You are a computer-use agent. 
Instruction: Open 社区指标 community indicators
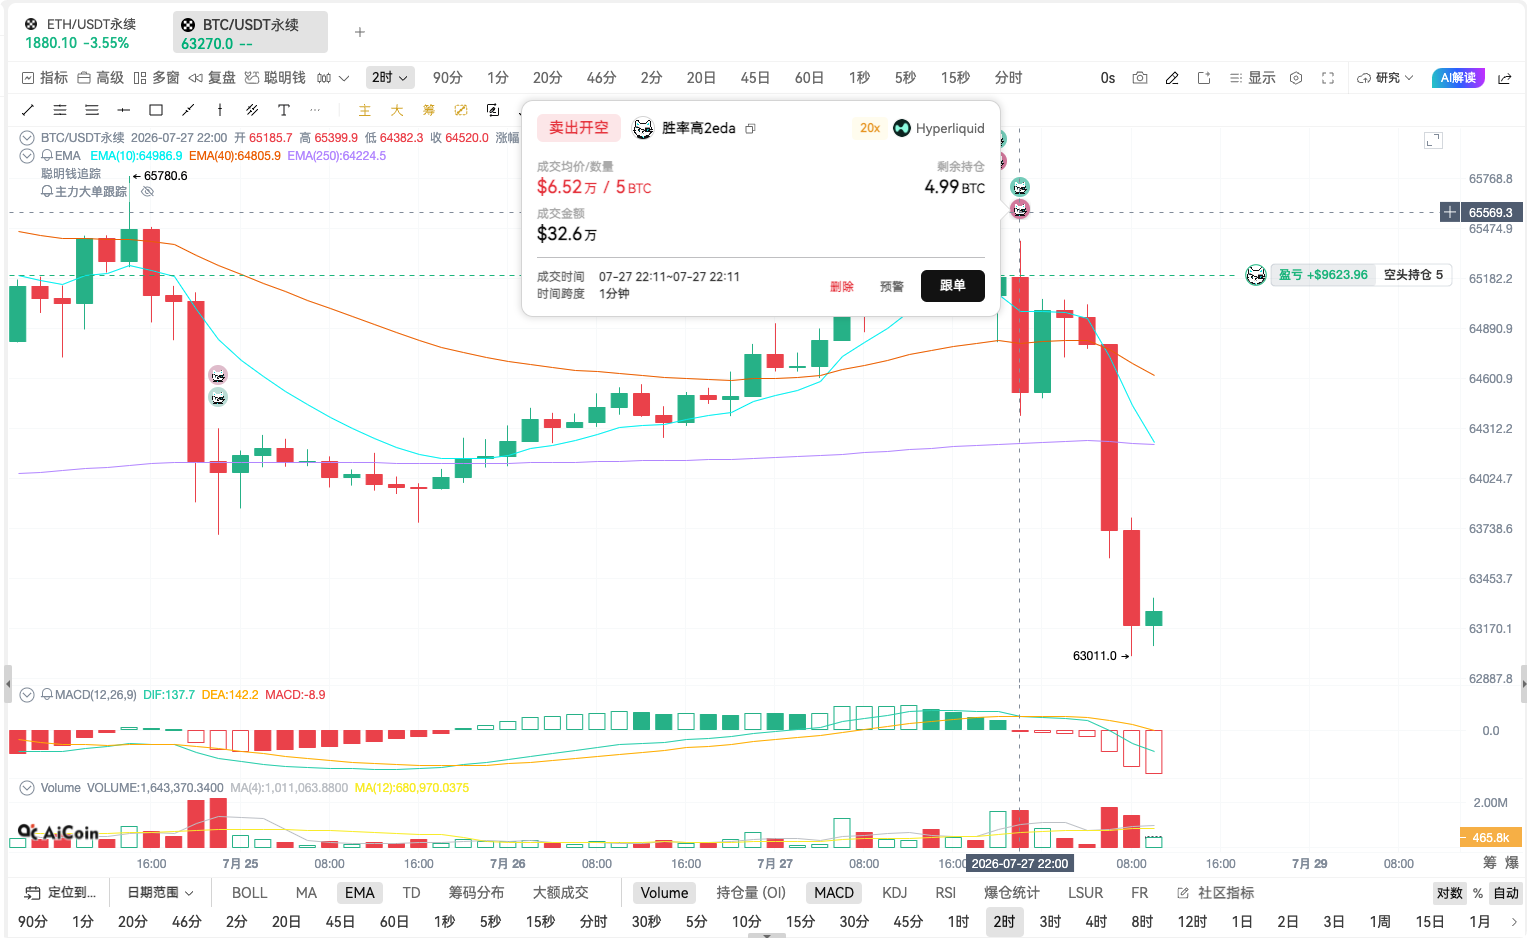1216,893
